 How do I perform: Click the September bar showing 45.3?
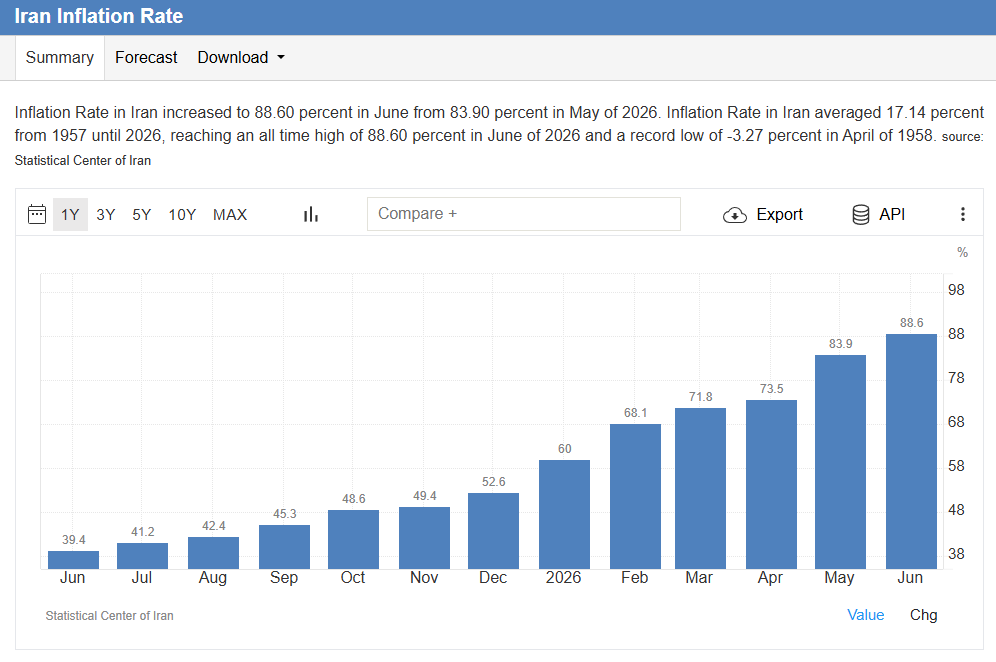tap(285, 546)
